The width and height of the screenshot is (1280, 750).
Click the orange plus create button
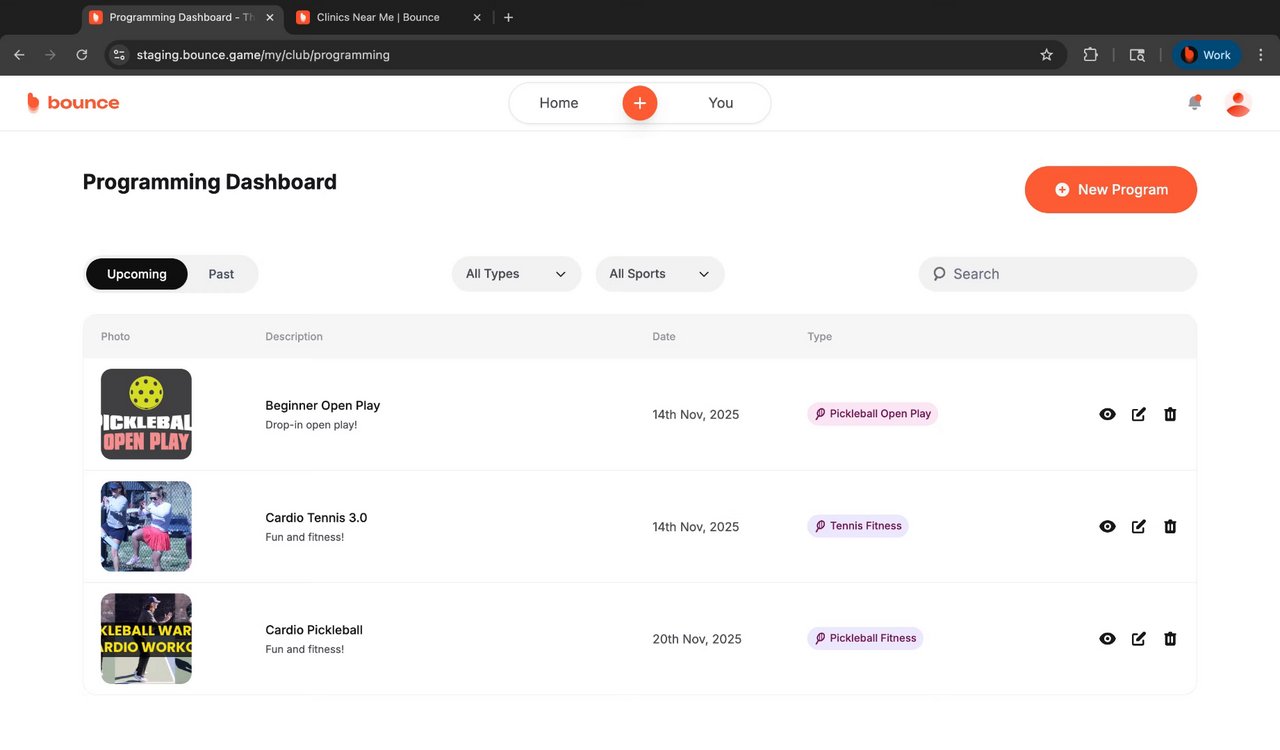coord(640,103)
